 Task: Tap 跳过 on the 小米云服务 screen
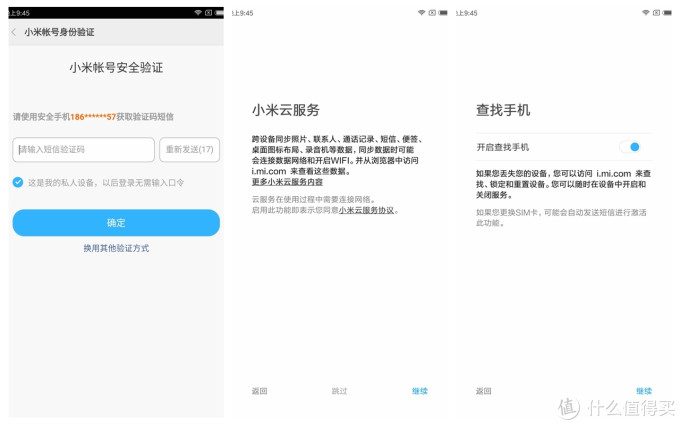pos(339,391)
